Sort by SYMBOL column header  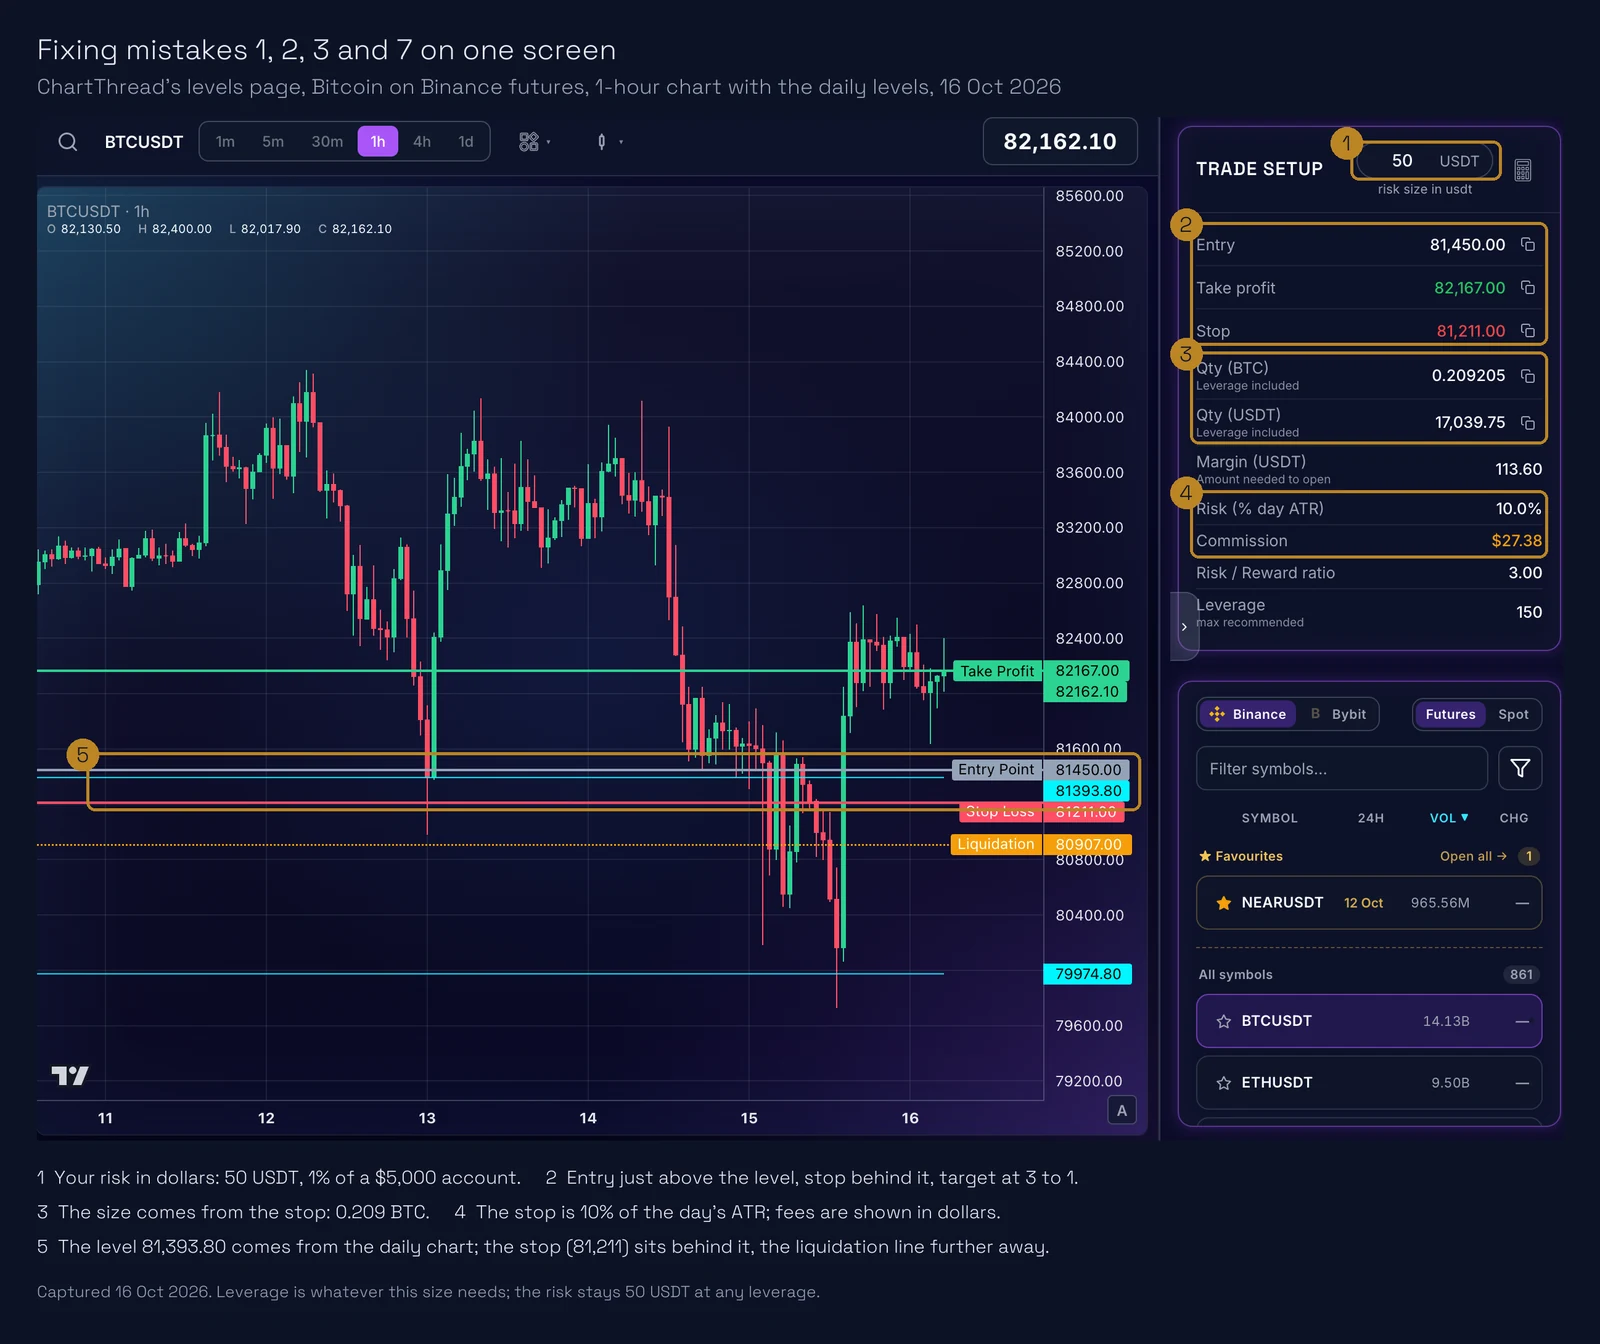click(x=1269, y=818)
